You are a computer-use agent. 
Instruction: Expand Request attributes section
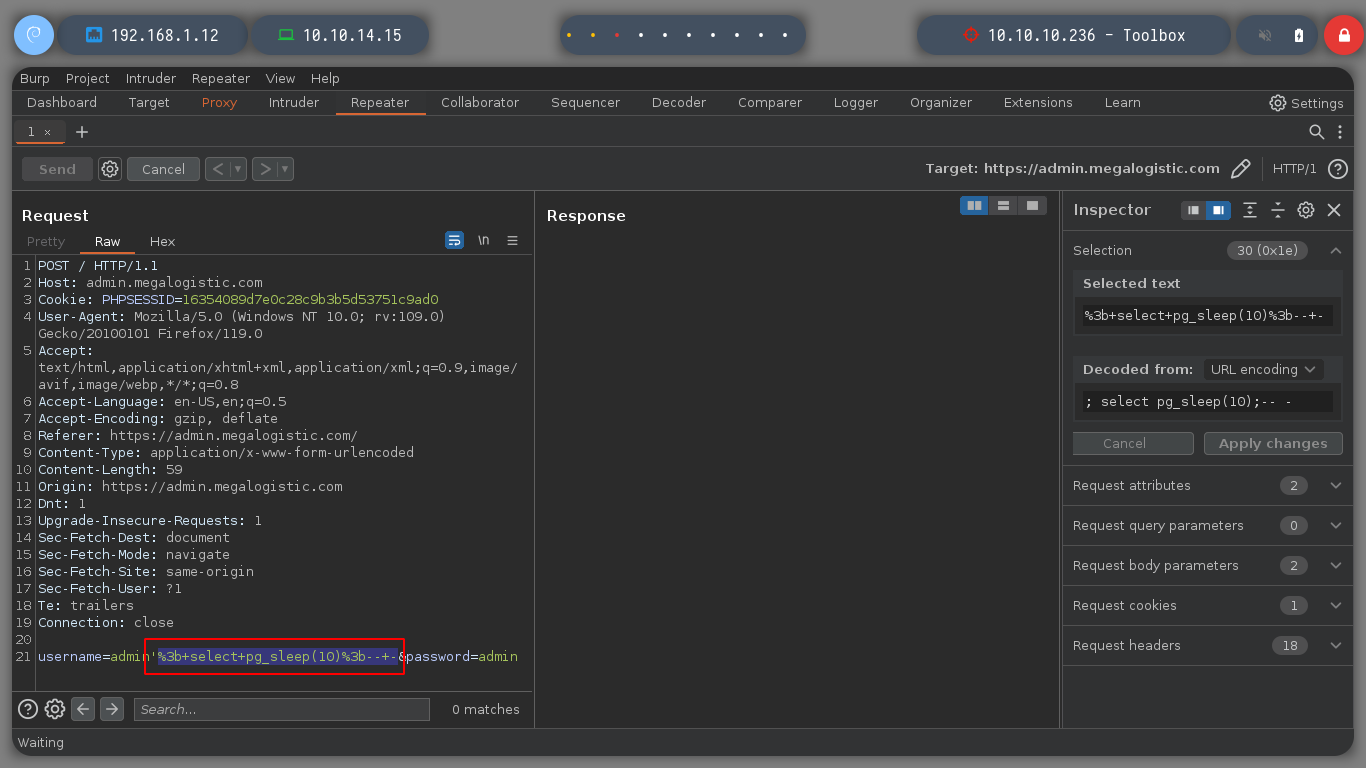point(1336,486)
